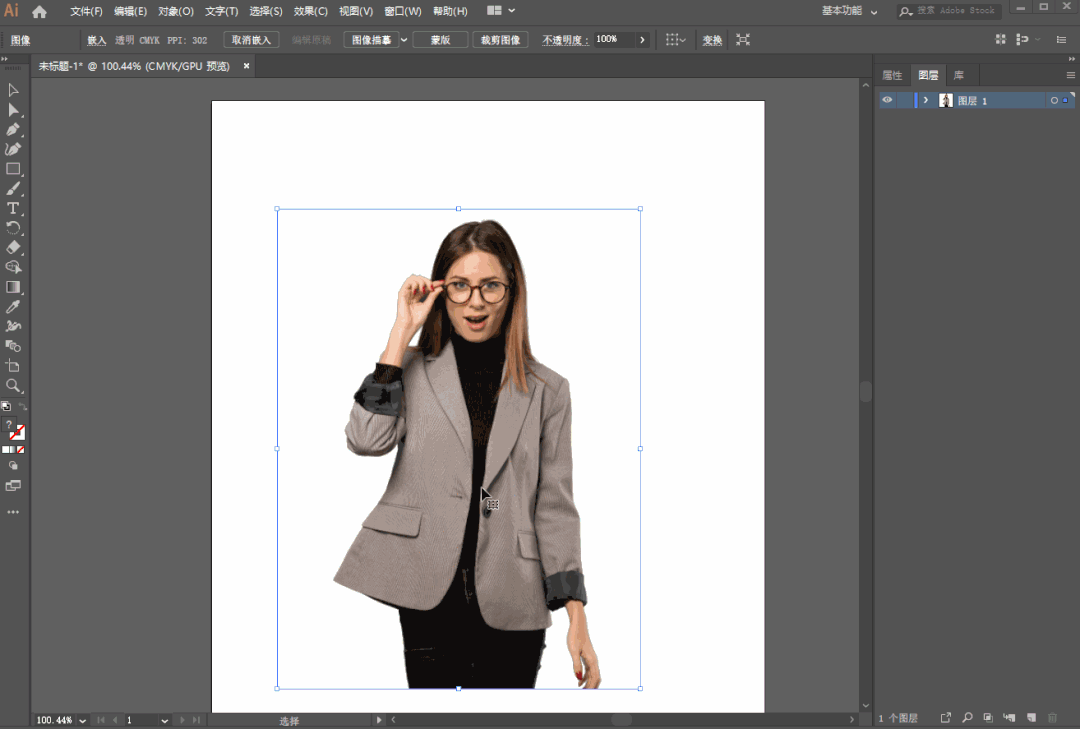Click the Home icon

click(x=40, y=12)
